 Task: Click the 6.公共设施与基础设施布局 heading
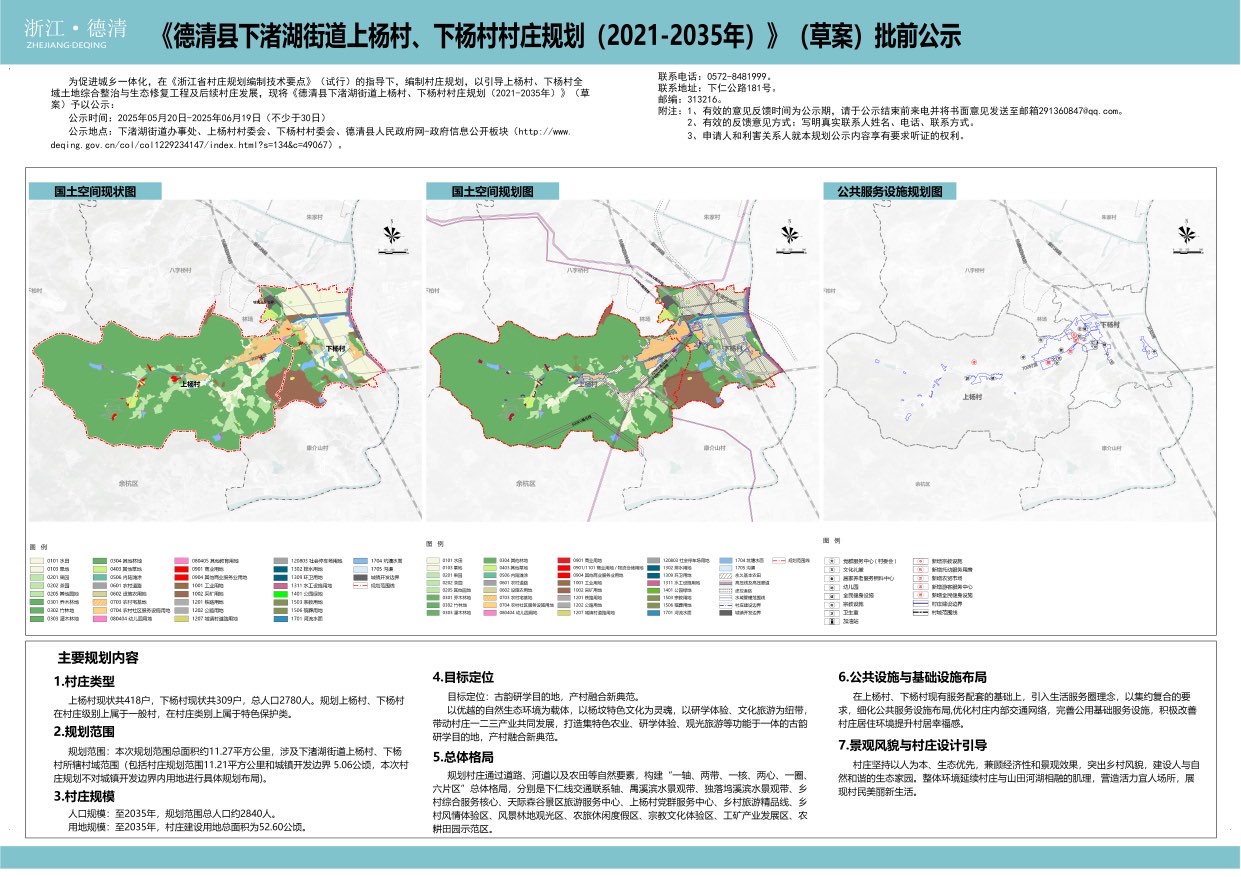(912, 677)
